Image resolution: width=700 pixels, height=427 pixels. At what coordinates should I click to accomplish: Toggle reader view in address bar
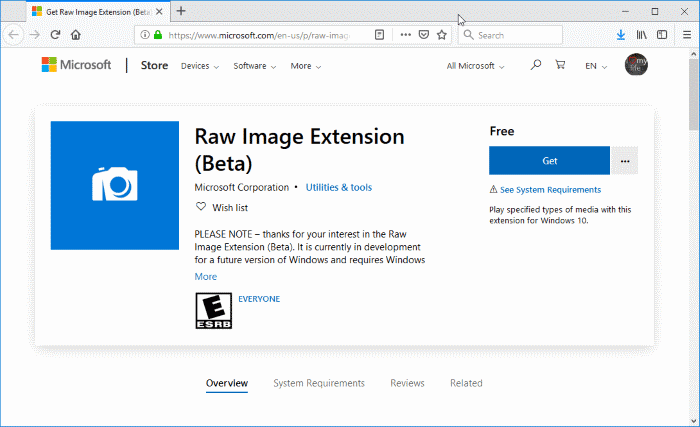pyautogui.click(x=379, y=35)
